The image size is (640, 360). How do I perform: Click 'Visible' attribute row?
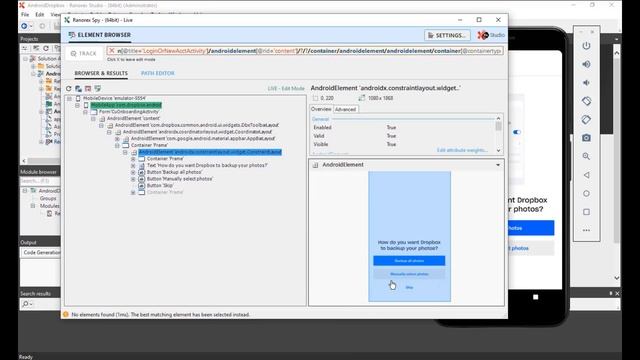pos(403,144)
